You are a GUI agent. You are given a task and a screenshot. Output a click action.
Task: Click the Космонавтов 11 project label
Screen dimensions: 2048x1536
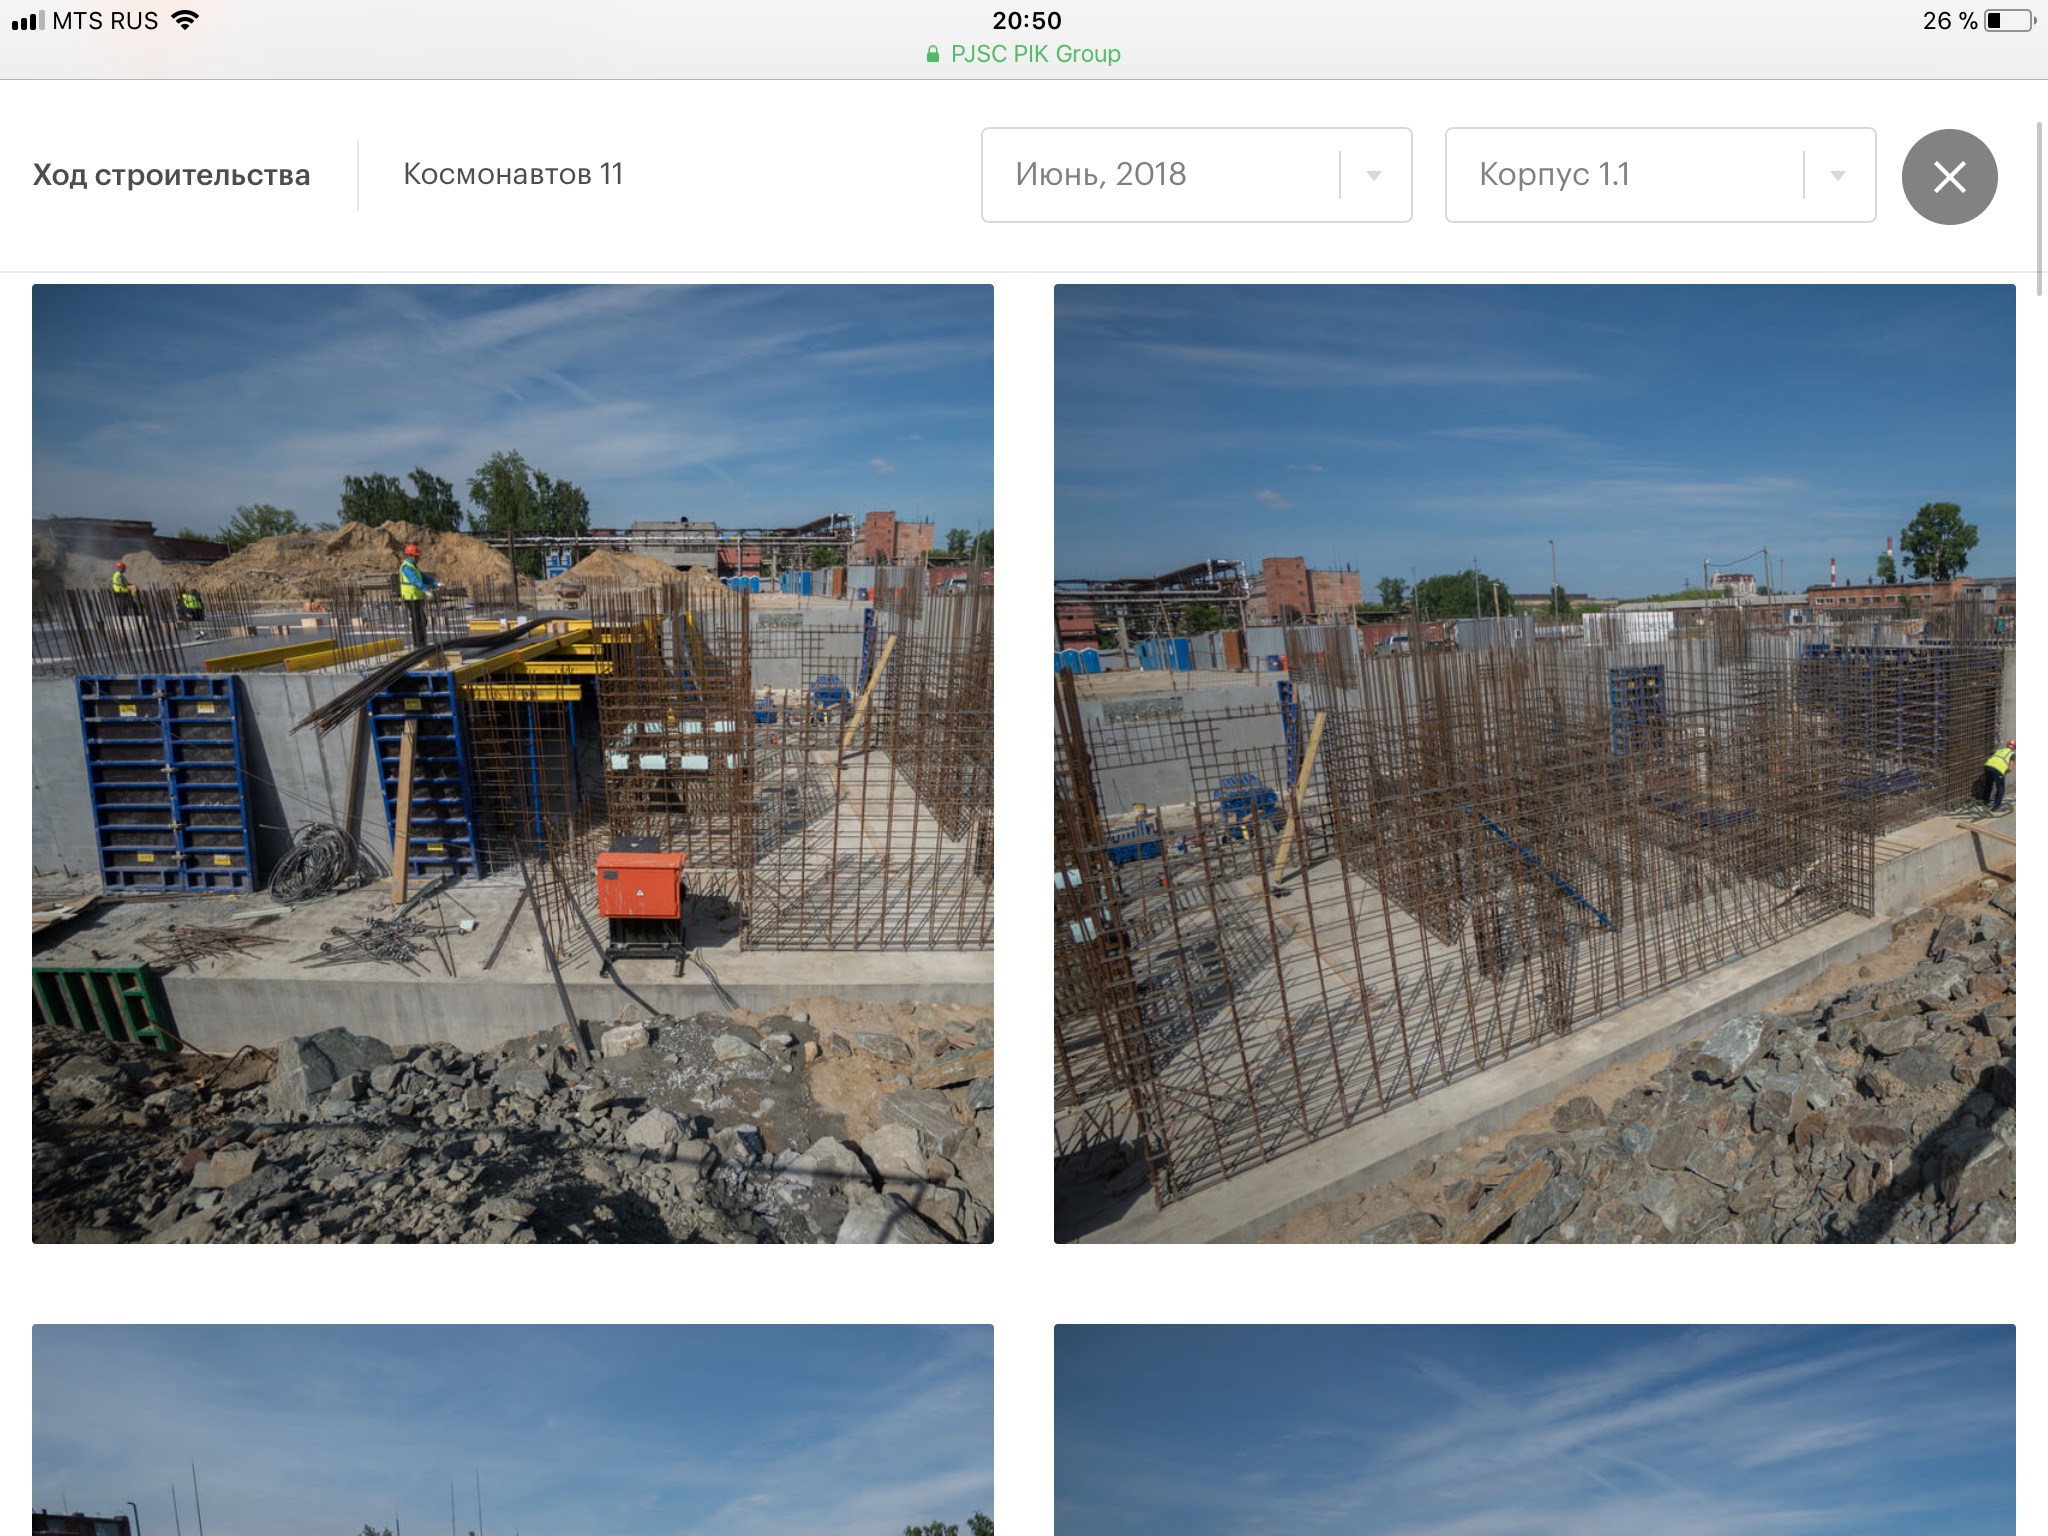[513, 174]
